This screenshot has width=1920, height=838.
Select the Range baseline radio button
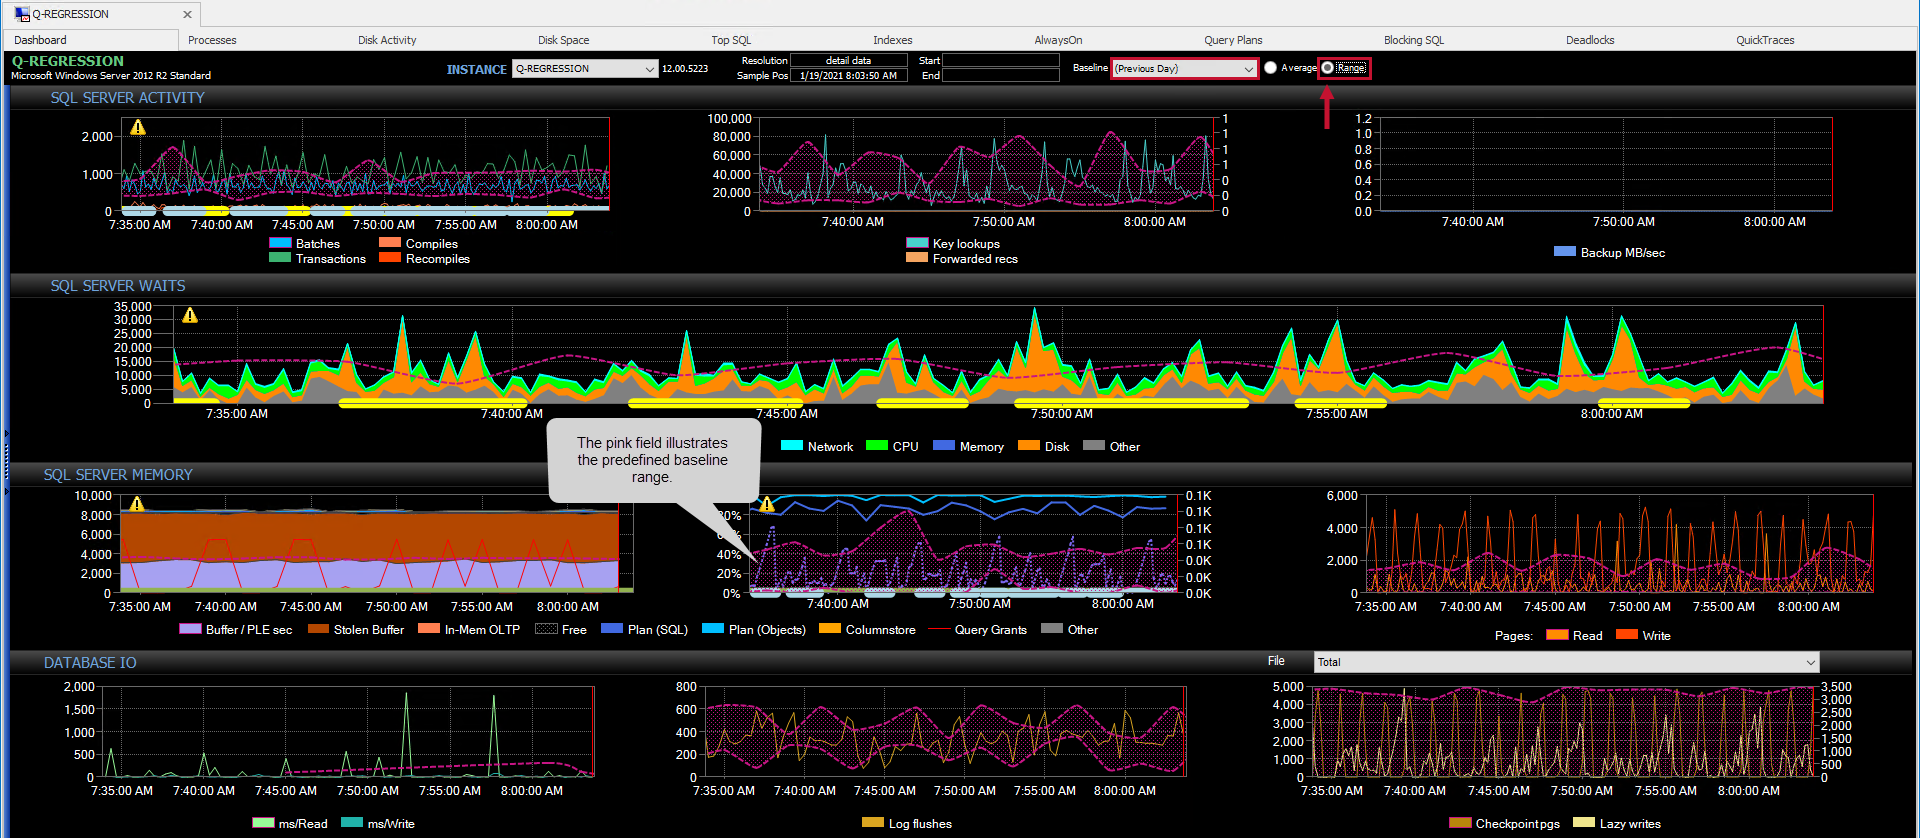[x=1327, y=68]
